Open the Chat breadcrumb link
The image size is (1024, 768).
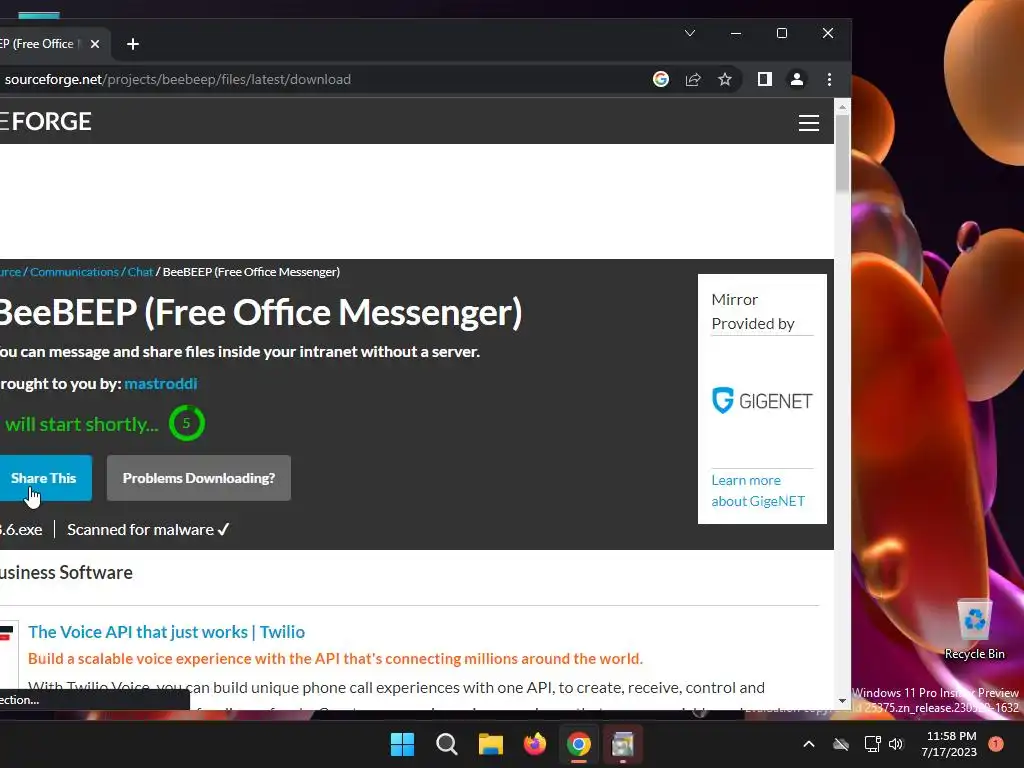pos(140,272)
